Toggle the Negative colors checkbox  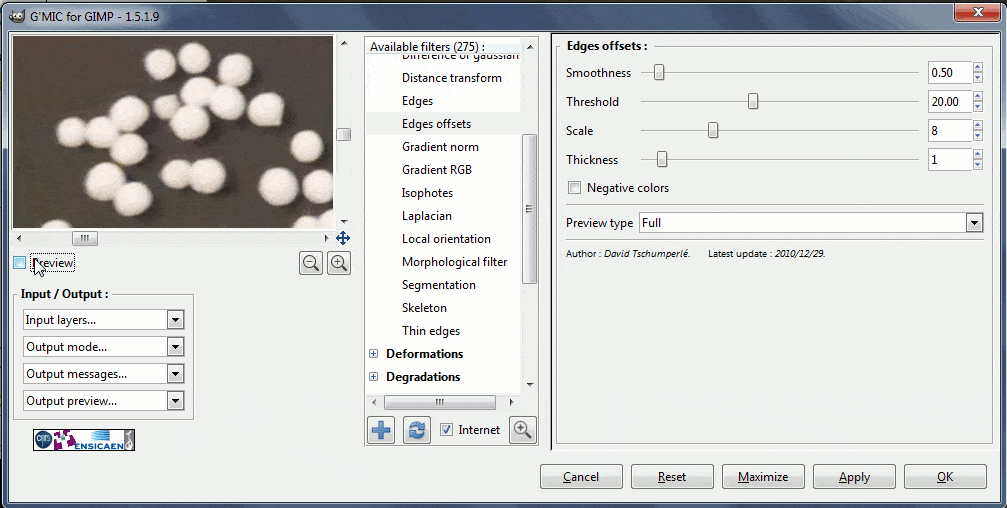click(575, 188)
